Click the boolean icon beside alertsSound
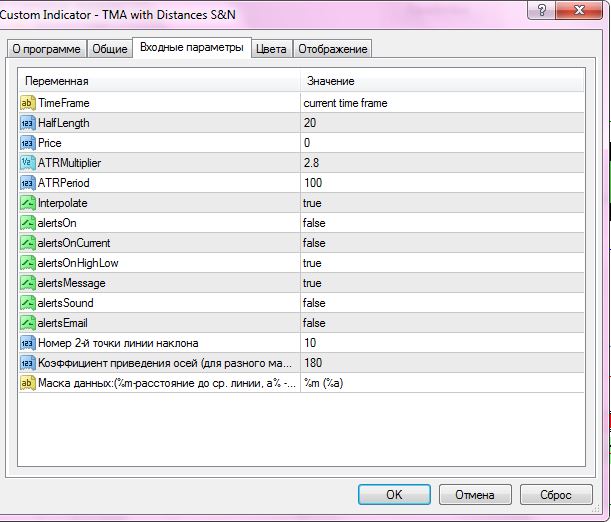The image size is (611, 522). click(27, 303)
